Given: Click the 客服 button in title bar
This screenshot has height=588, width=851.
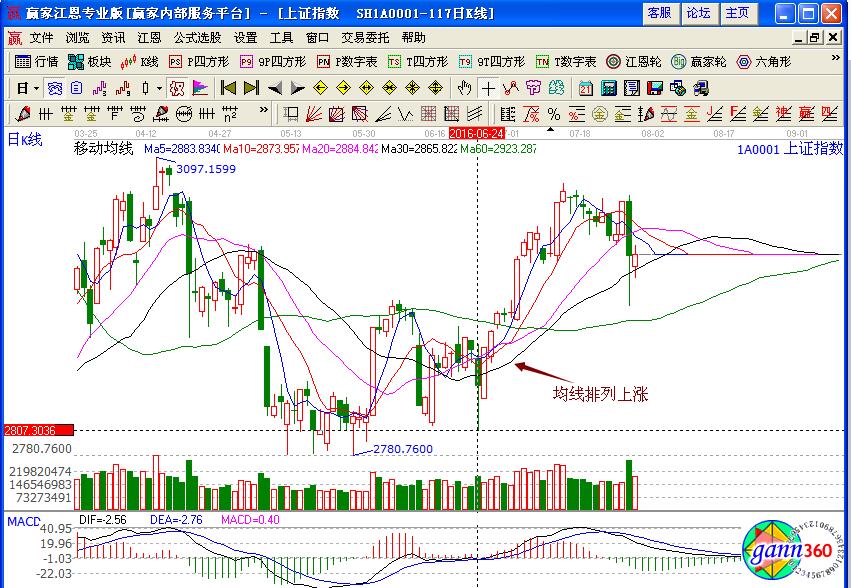Looking at the screenshot, I should click(659, 13).
